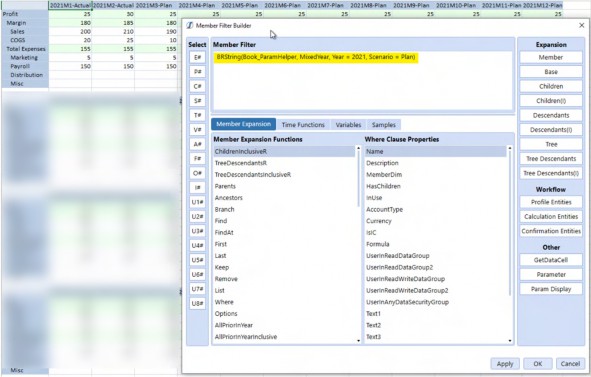Click the Children(I) expansion button
Viewport: 591px width, 377px height.
tap(551, 101)
